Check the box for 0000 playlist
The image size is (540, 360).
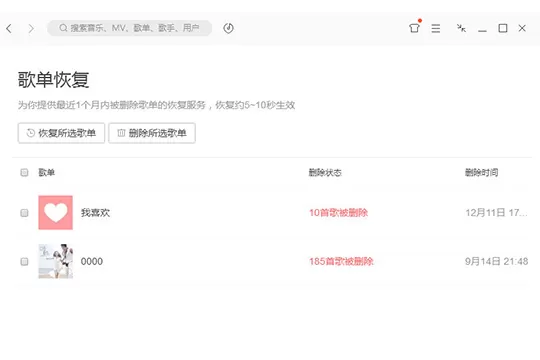click(24, 261)
